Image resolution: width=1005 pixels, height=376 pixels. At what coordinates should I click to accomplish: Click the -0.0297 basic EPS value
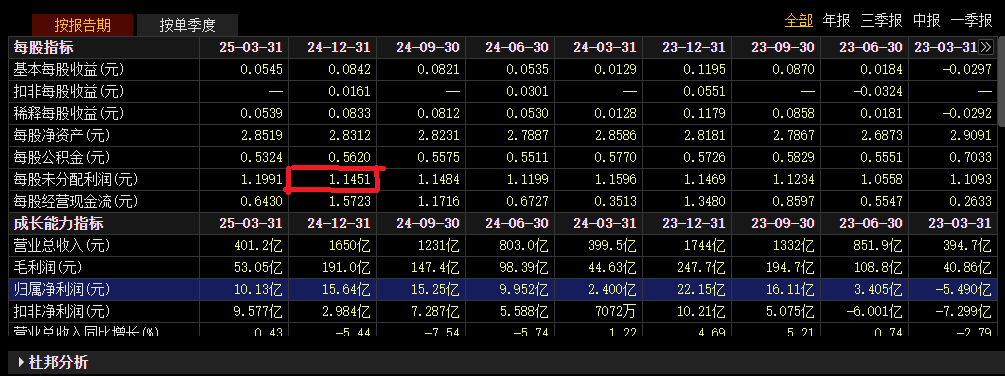point(967,69)
